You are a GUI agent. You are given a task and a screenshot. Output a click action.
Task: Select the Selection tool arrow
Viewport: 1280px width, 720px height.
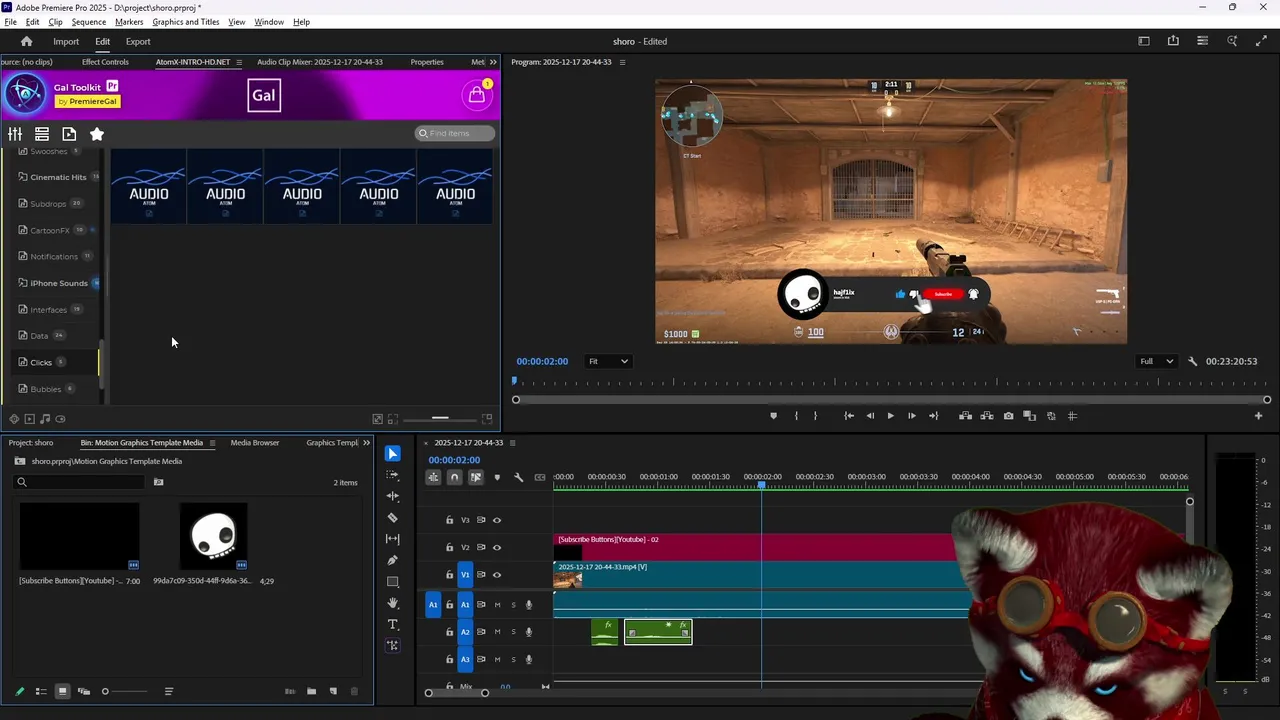(392, 454)
